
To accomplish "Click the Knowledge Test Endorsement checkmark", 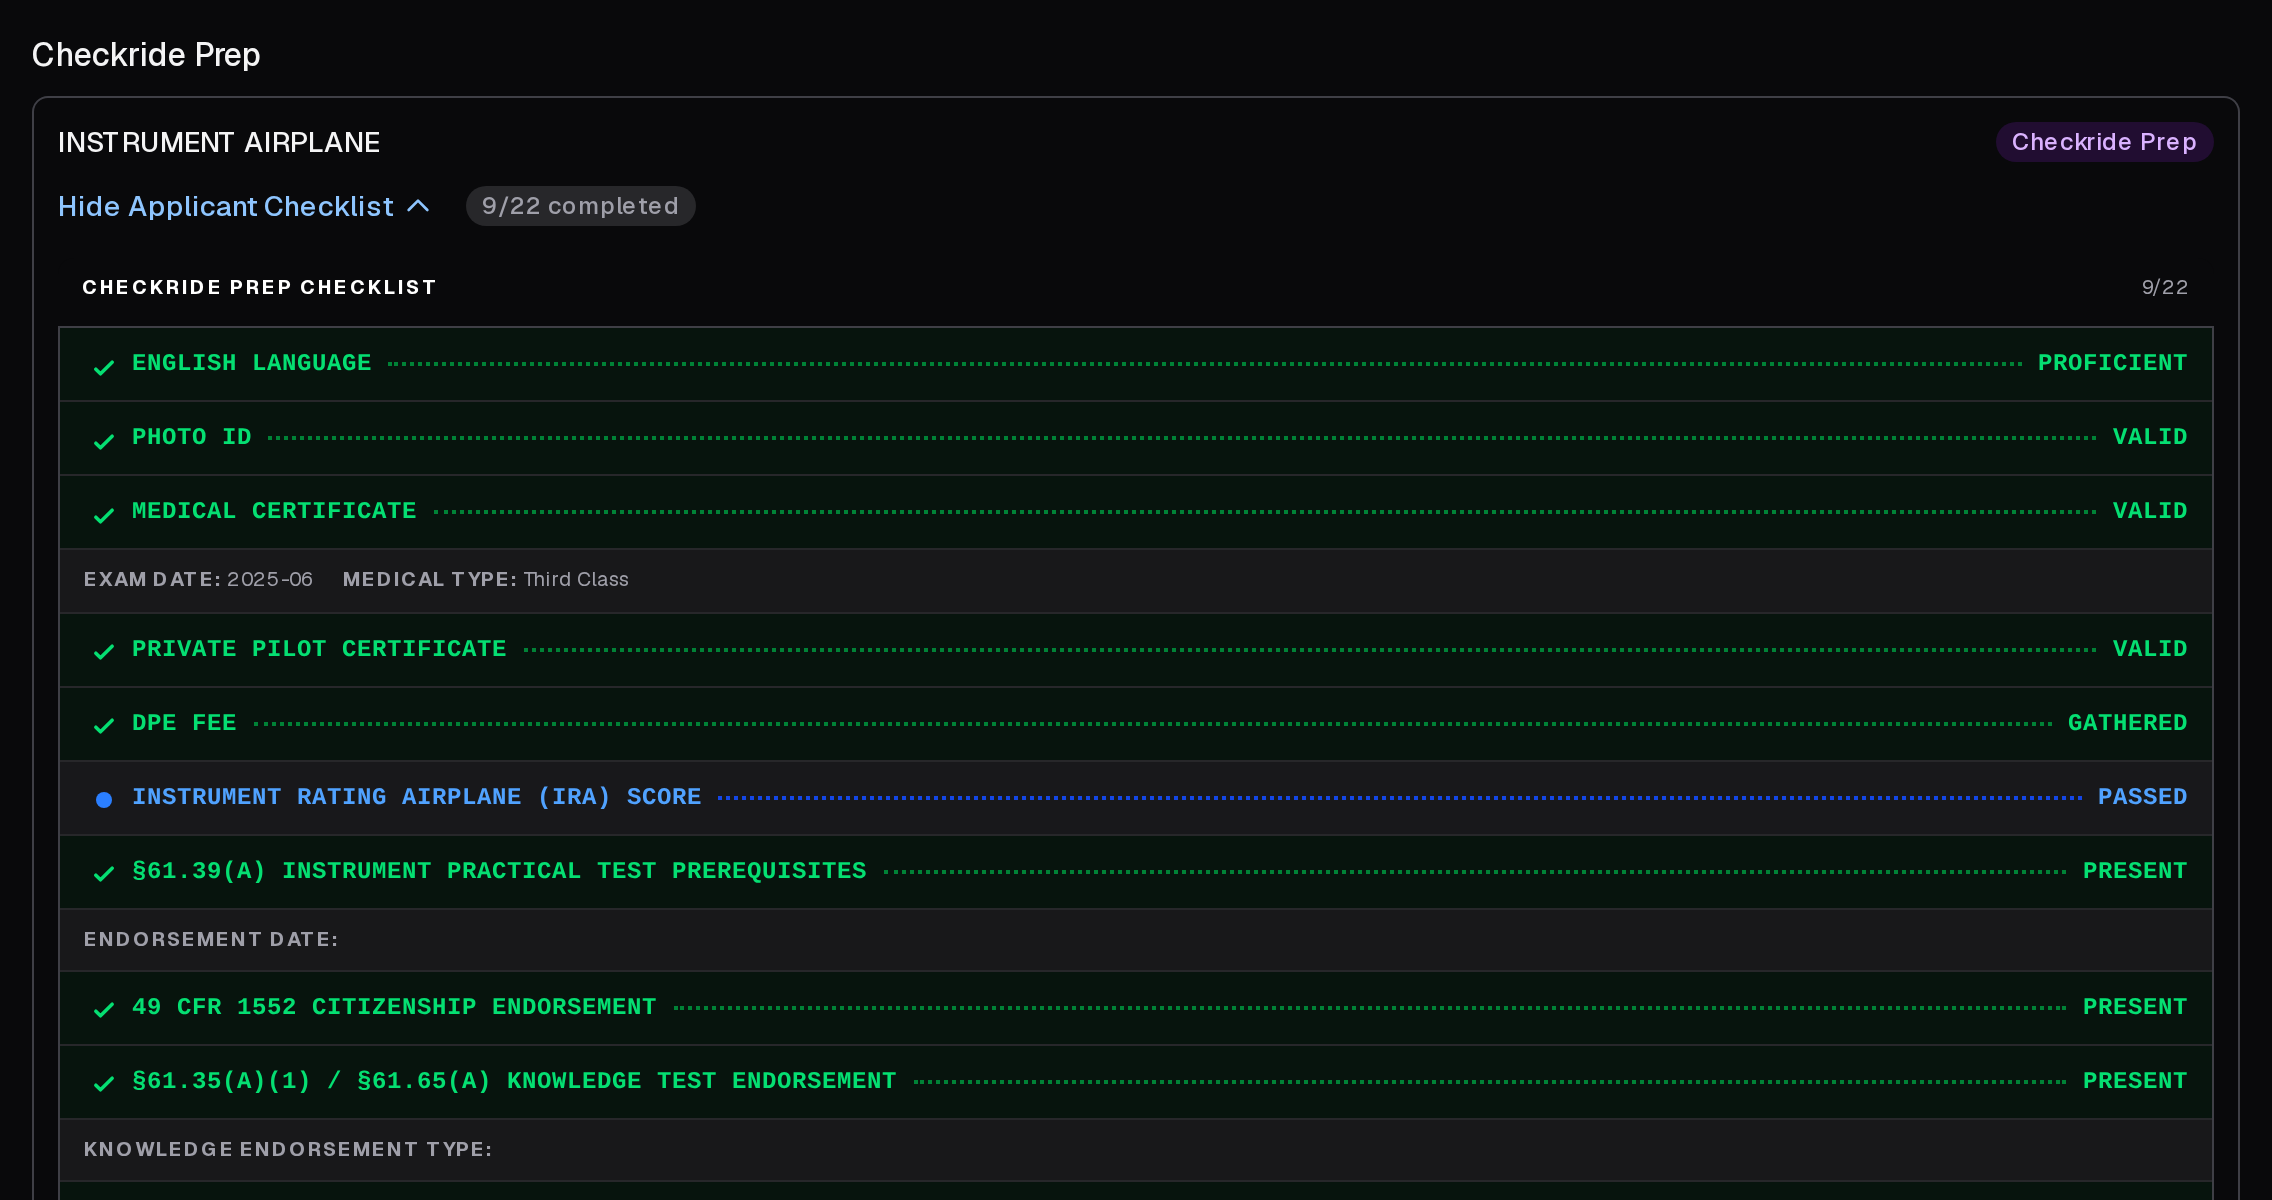I will [104, 1083].
